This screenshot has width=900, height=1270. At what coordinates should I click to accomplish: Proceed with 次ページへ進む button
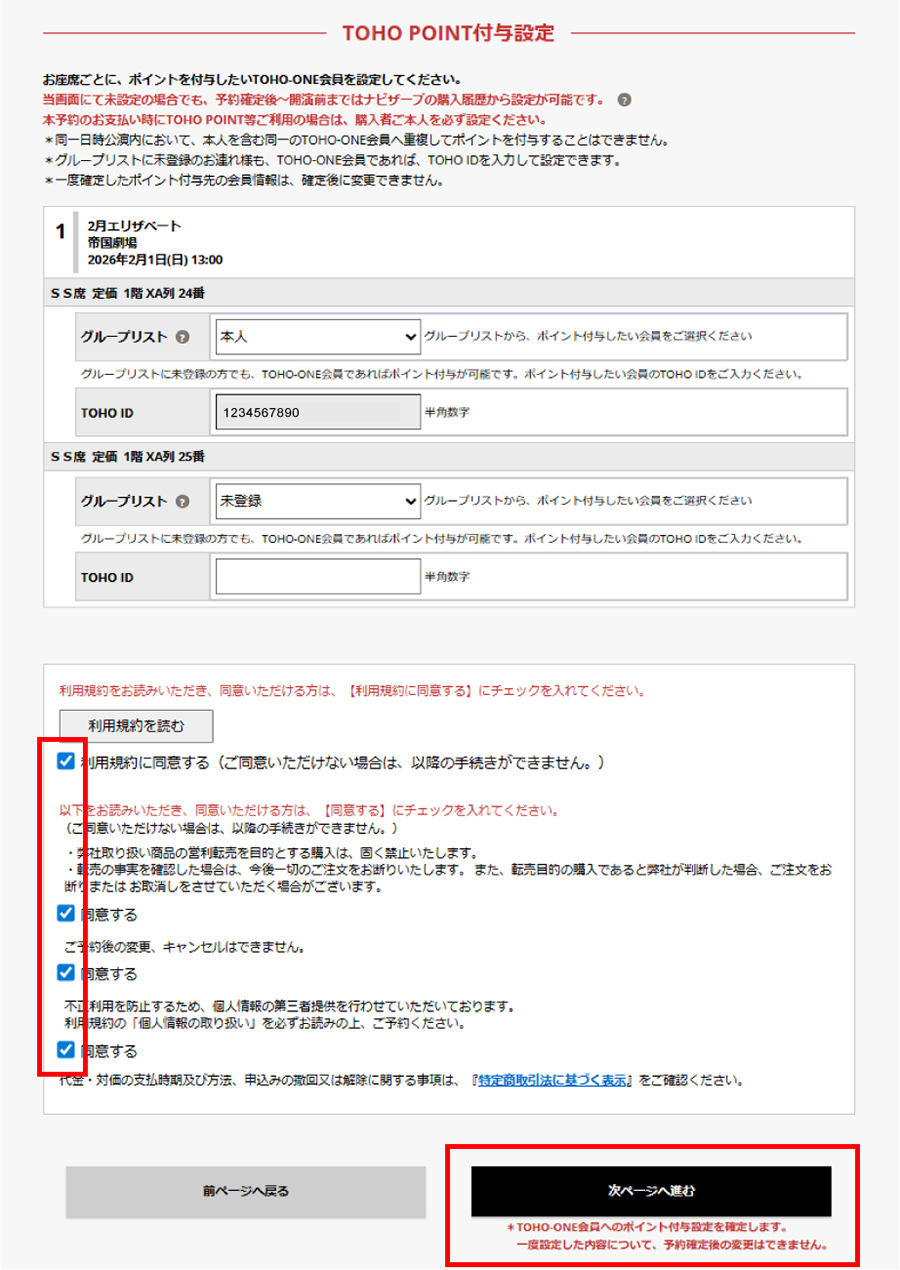pyautogui.click(x=651, y=1191)
